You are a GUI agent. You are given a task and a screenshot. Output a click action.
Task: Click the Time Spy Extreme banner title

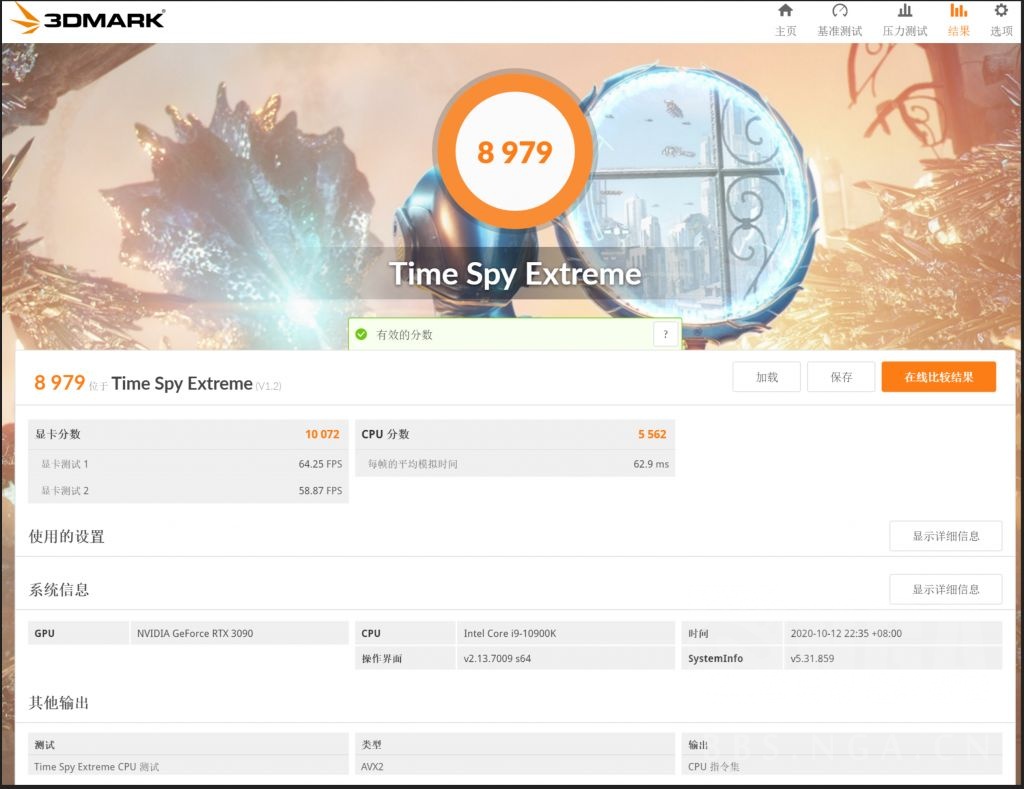point(515,274)
